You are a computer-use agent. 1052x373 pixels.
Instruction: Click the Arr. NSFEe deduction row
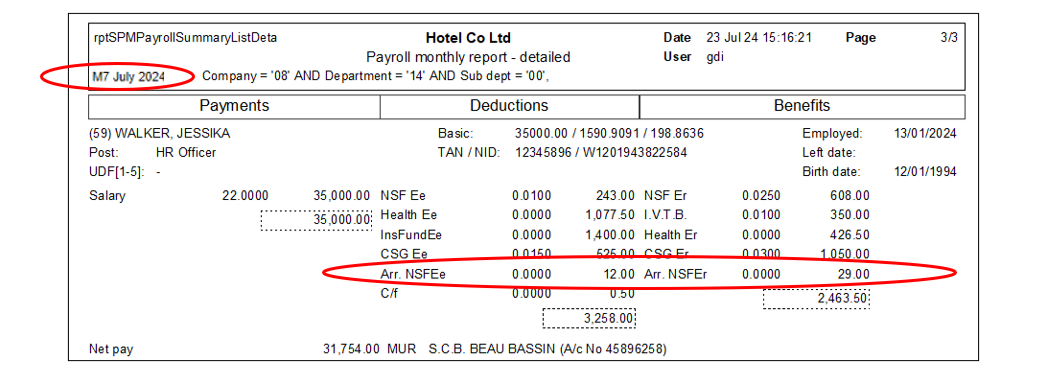(x=507, y=274)
